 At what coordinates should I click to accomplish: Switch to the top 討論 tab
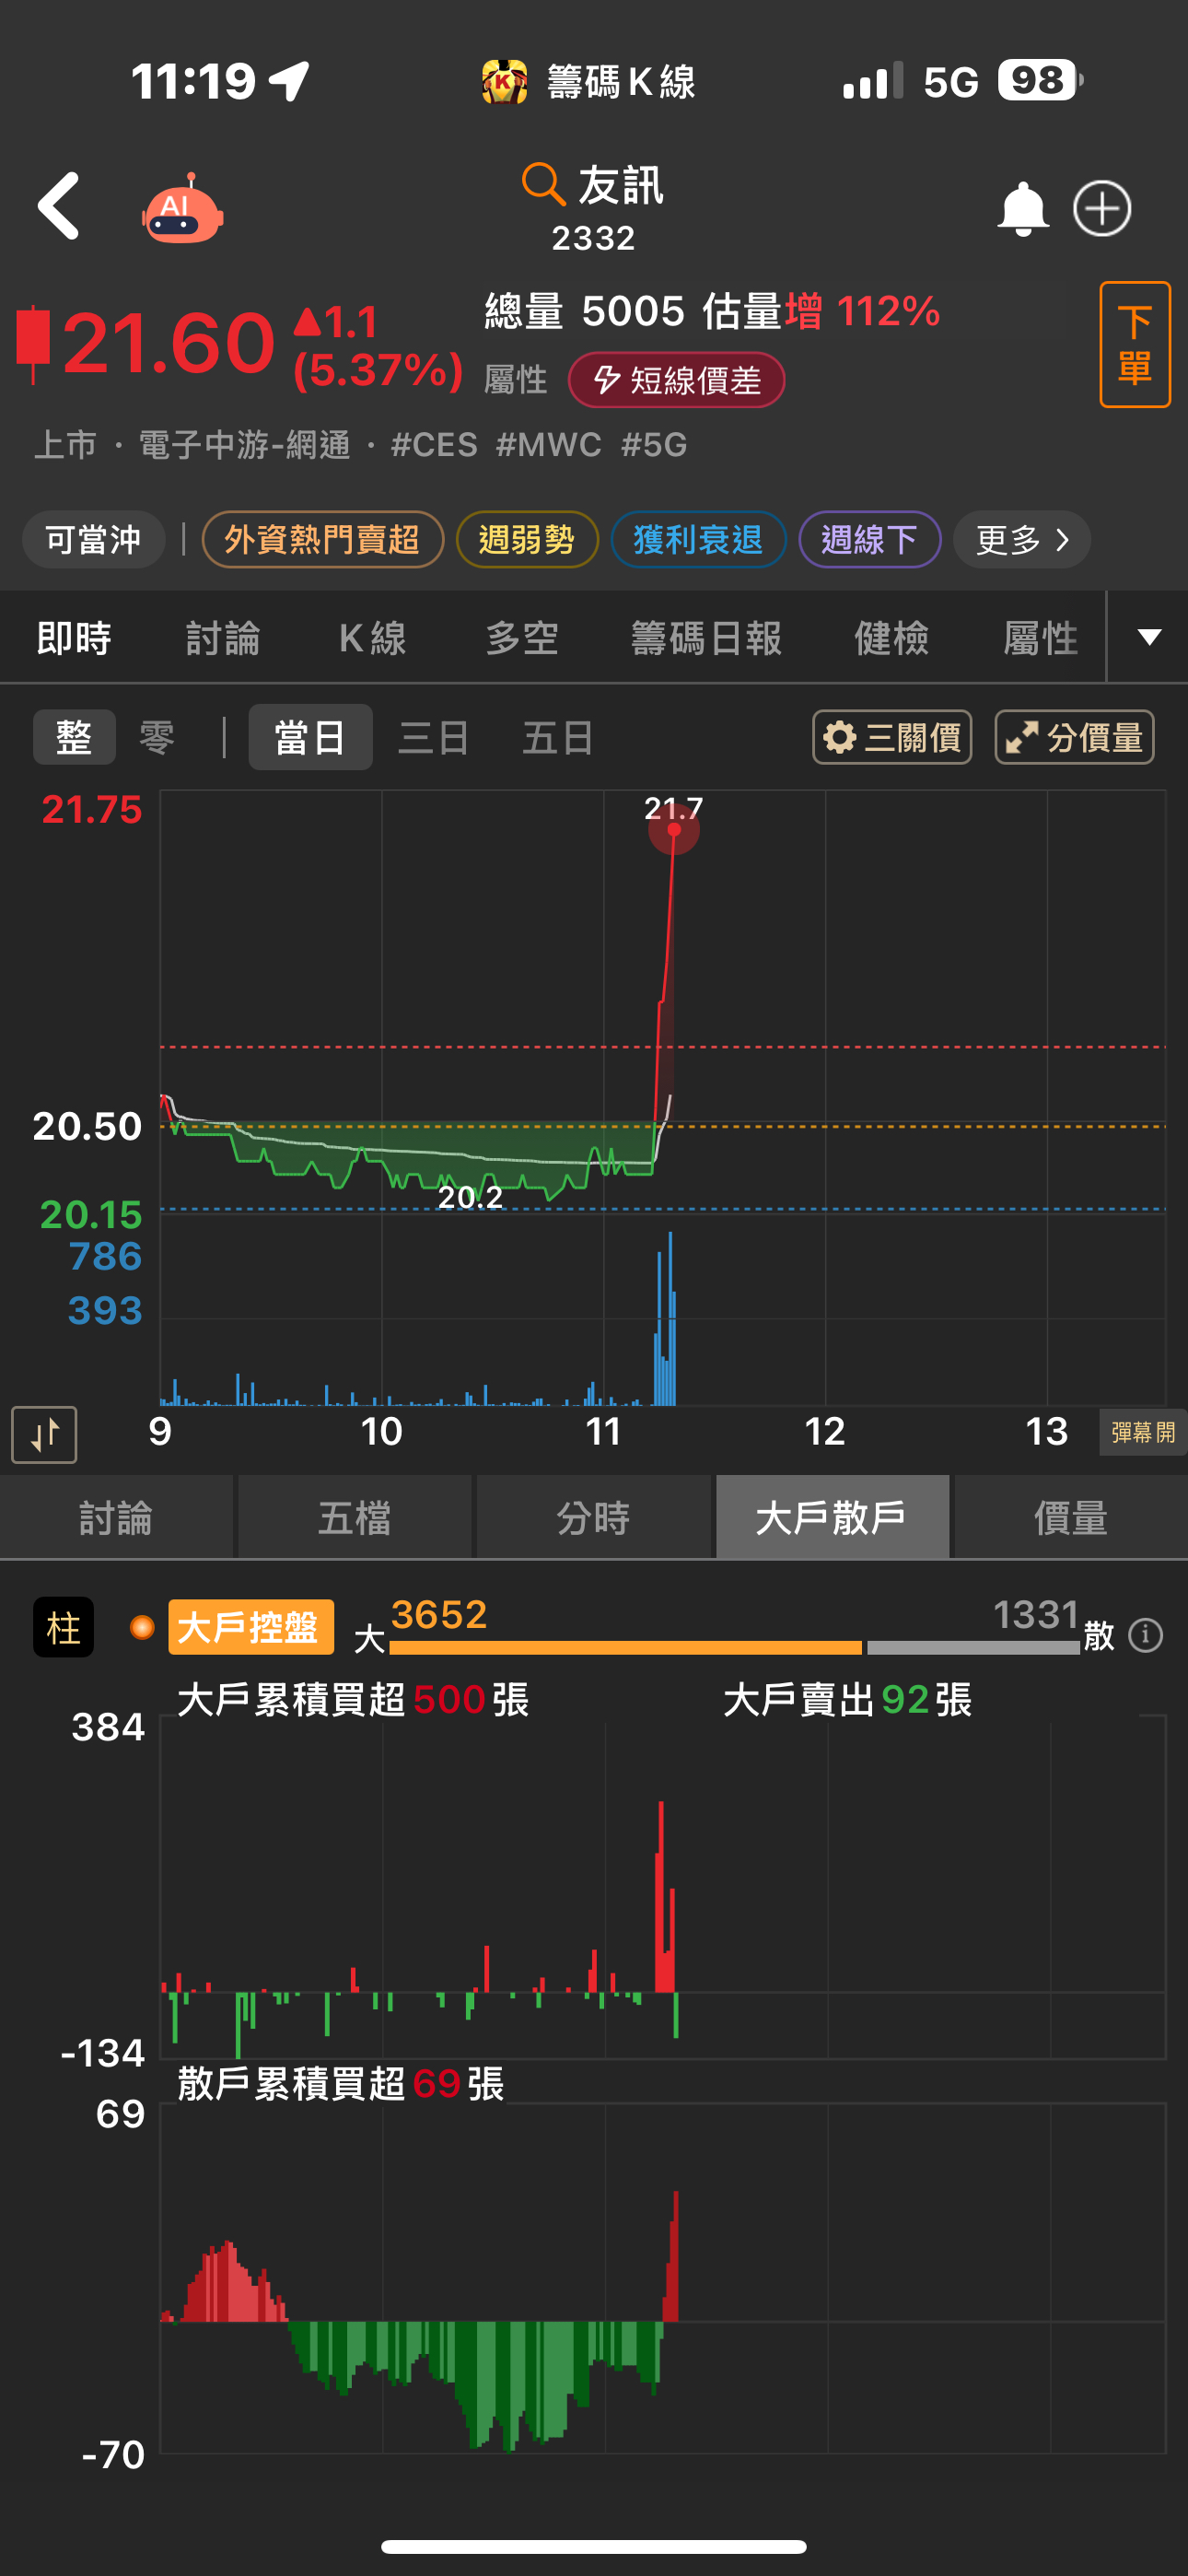pos(223,638)
